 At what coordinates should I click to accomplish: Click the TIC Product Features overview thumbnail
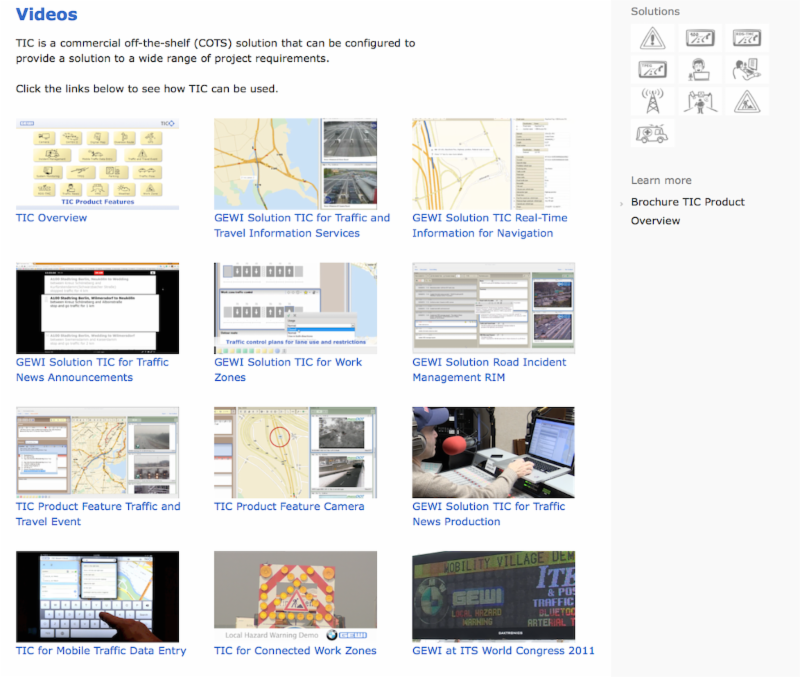[x=97, y=164]
